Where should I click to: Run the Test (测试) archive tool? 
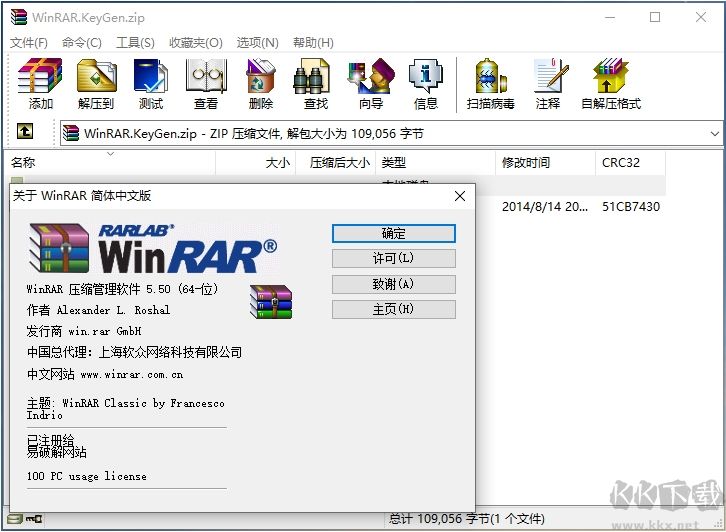[151, 84]
